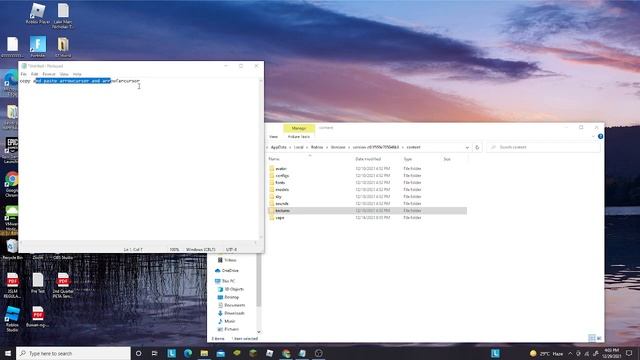640x360 pixels.
Task: Open Task View on the taskbar
Action: click(x=155, y=353)
